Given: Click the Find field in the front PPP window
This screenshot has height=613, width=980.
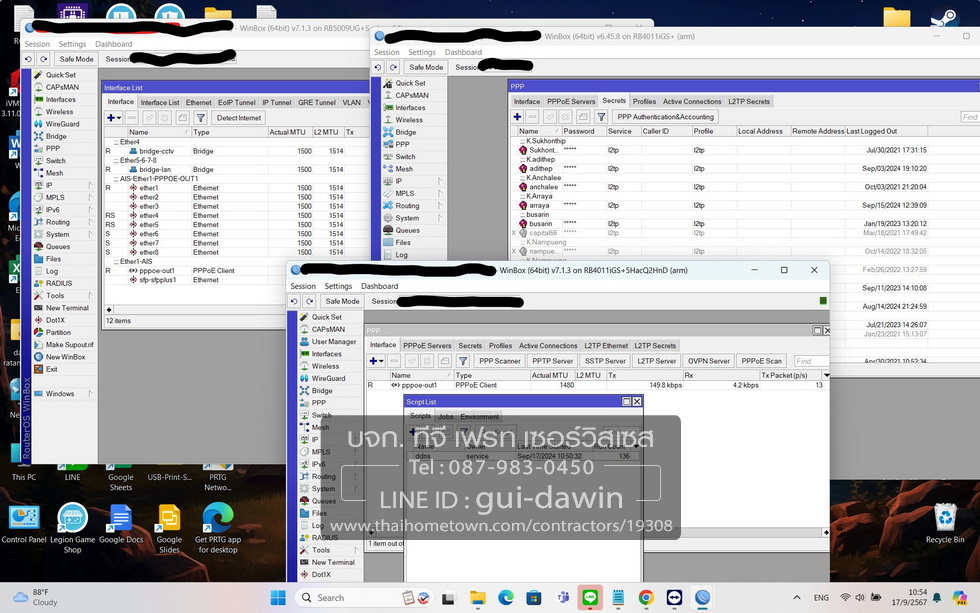Looking at the screenshot, I should point(811,361).
